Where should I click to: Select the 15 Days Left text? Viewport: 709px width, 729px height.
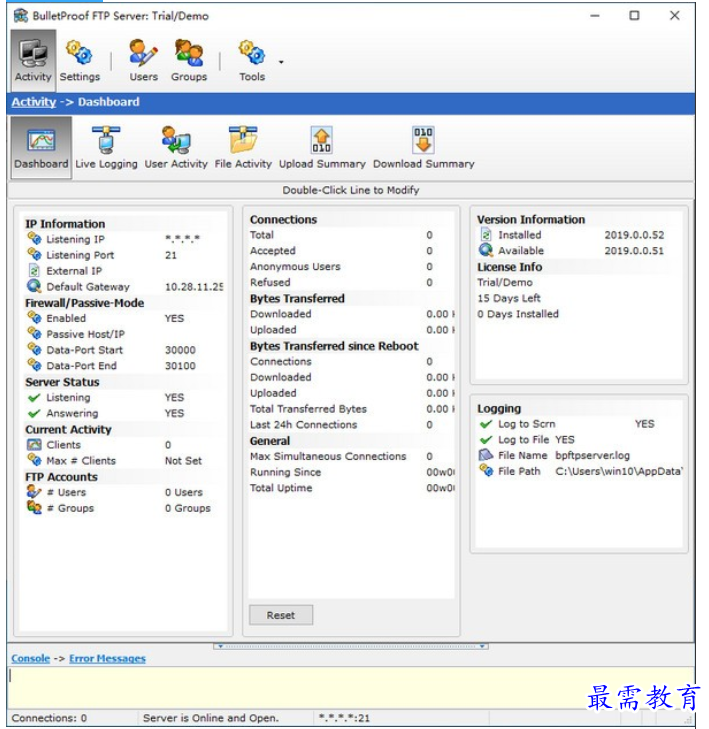point(509,298)
